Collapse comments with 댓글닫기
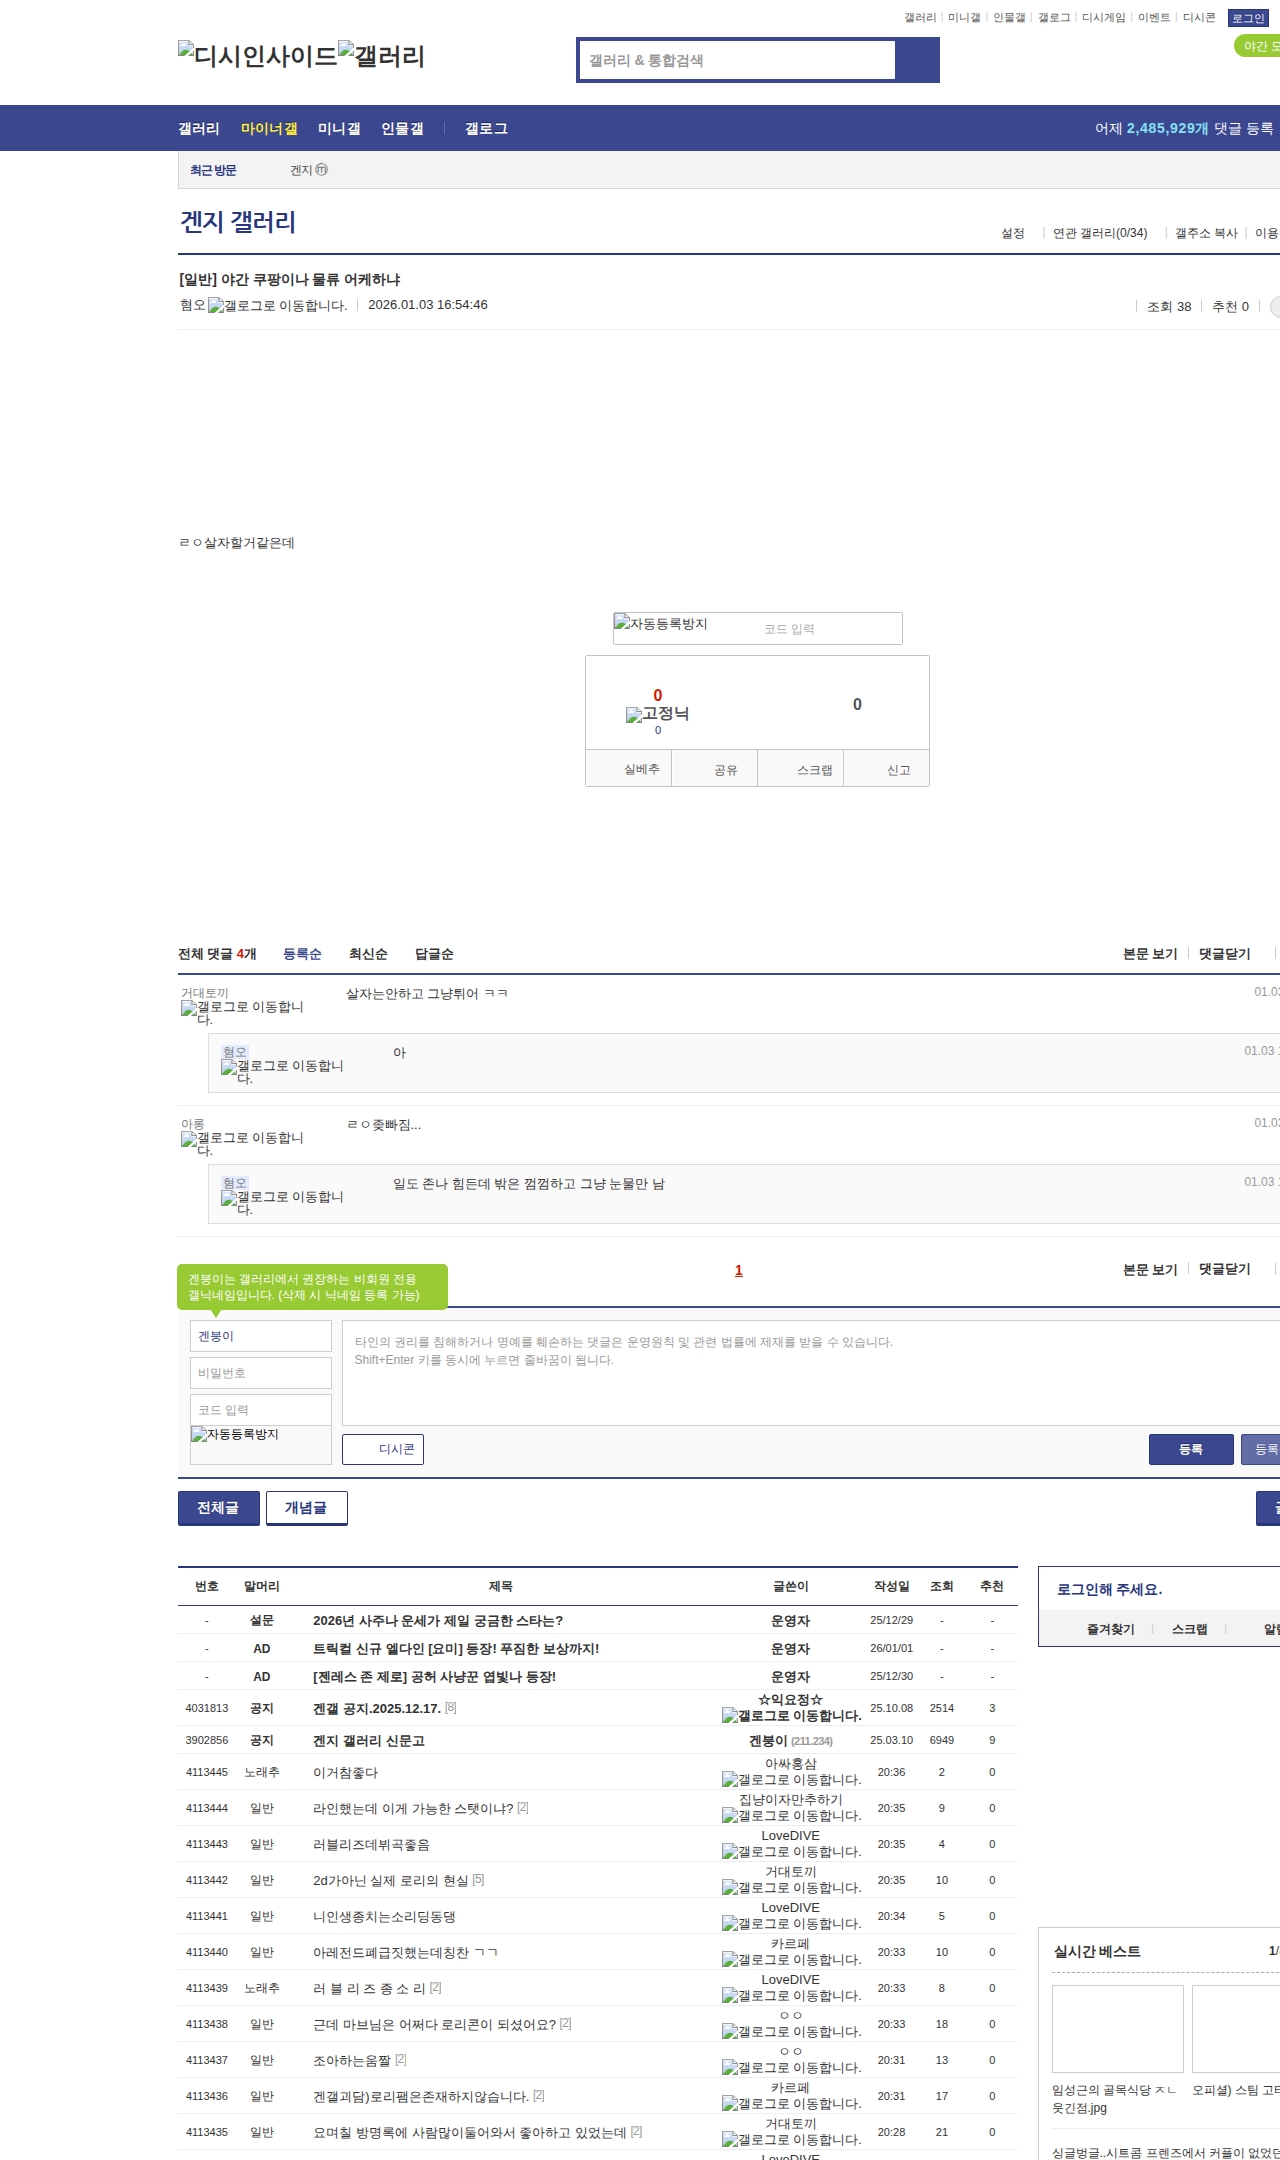The width and height of the screenshot is (1280, 2160). point(1225,954)
